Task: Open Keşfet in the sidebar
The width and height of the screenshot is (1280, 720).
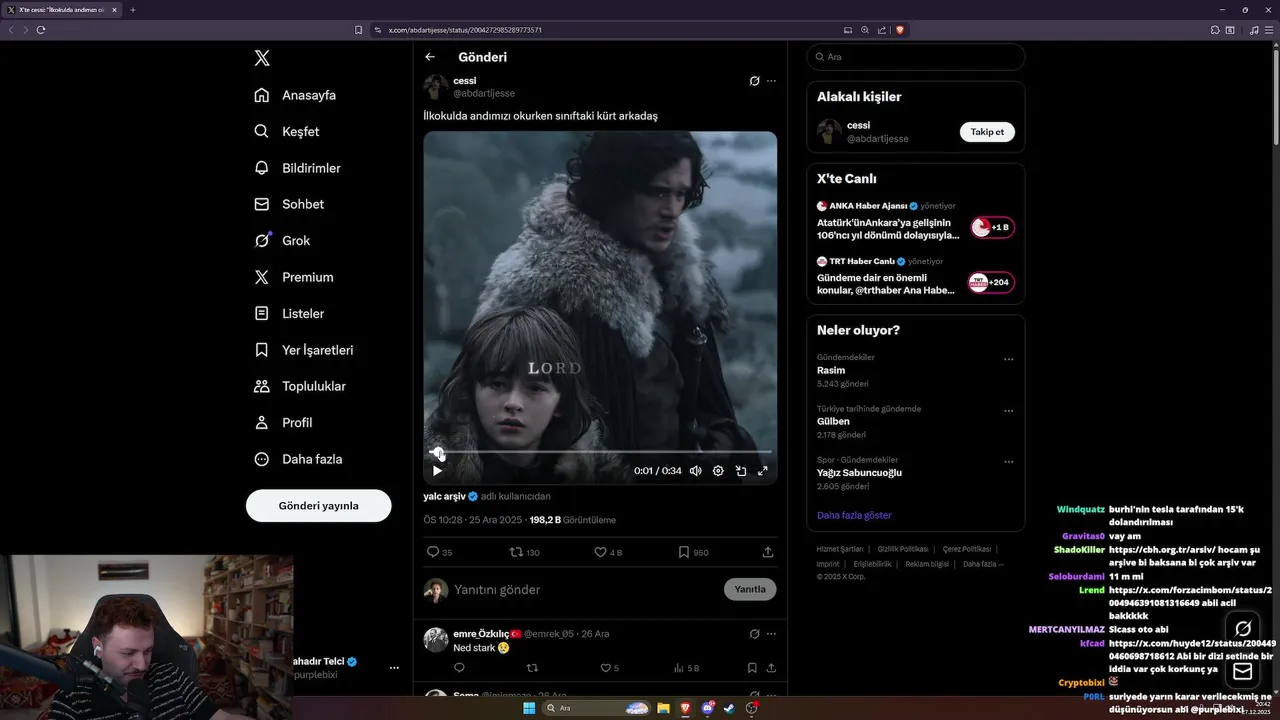Action: [287, 131]
